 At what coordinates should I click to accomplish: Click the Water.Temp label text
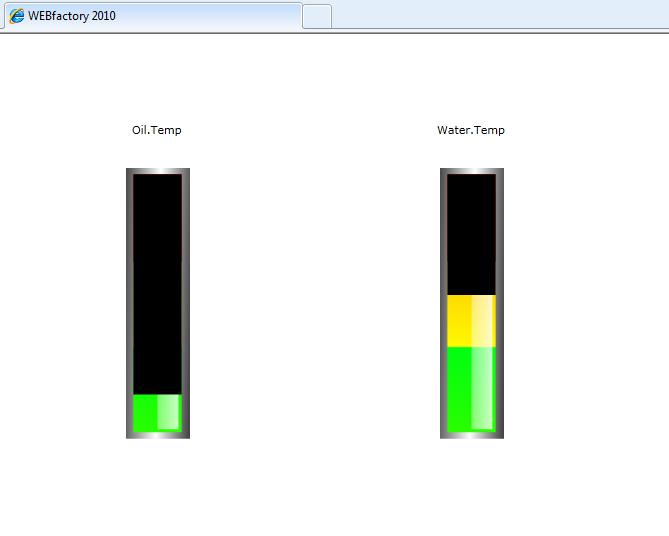(471, 130)
